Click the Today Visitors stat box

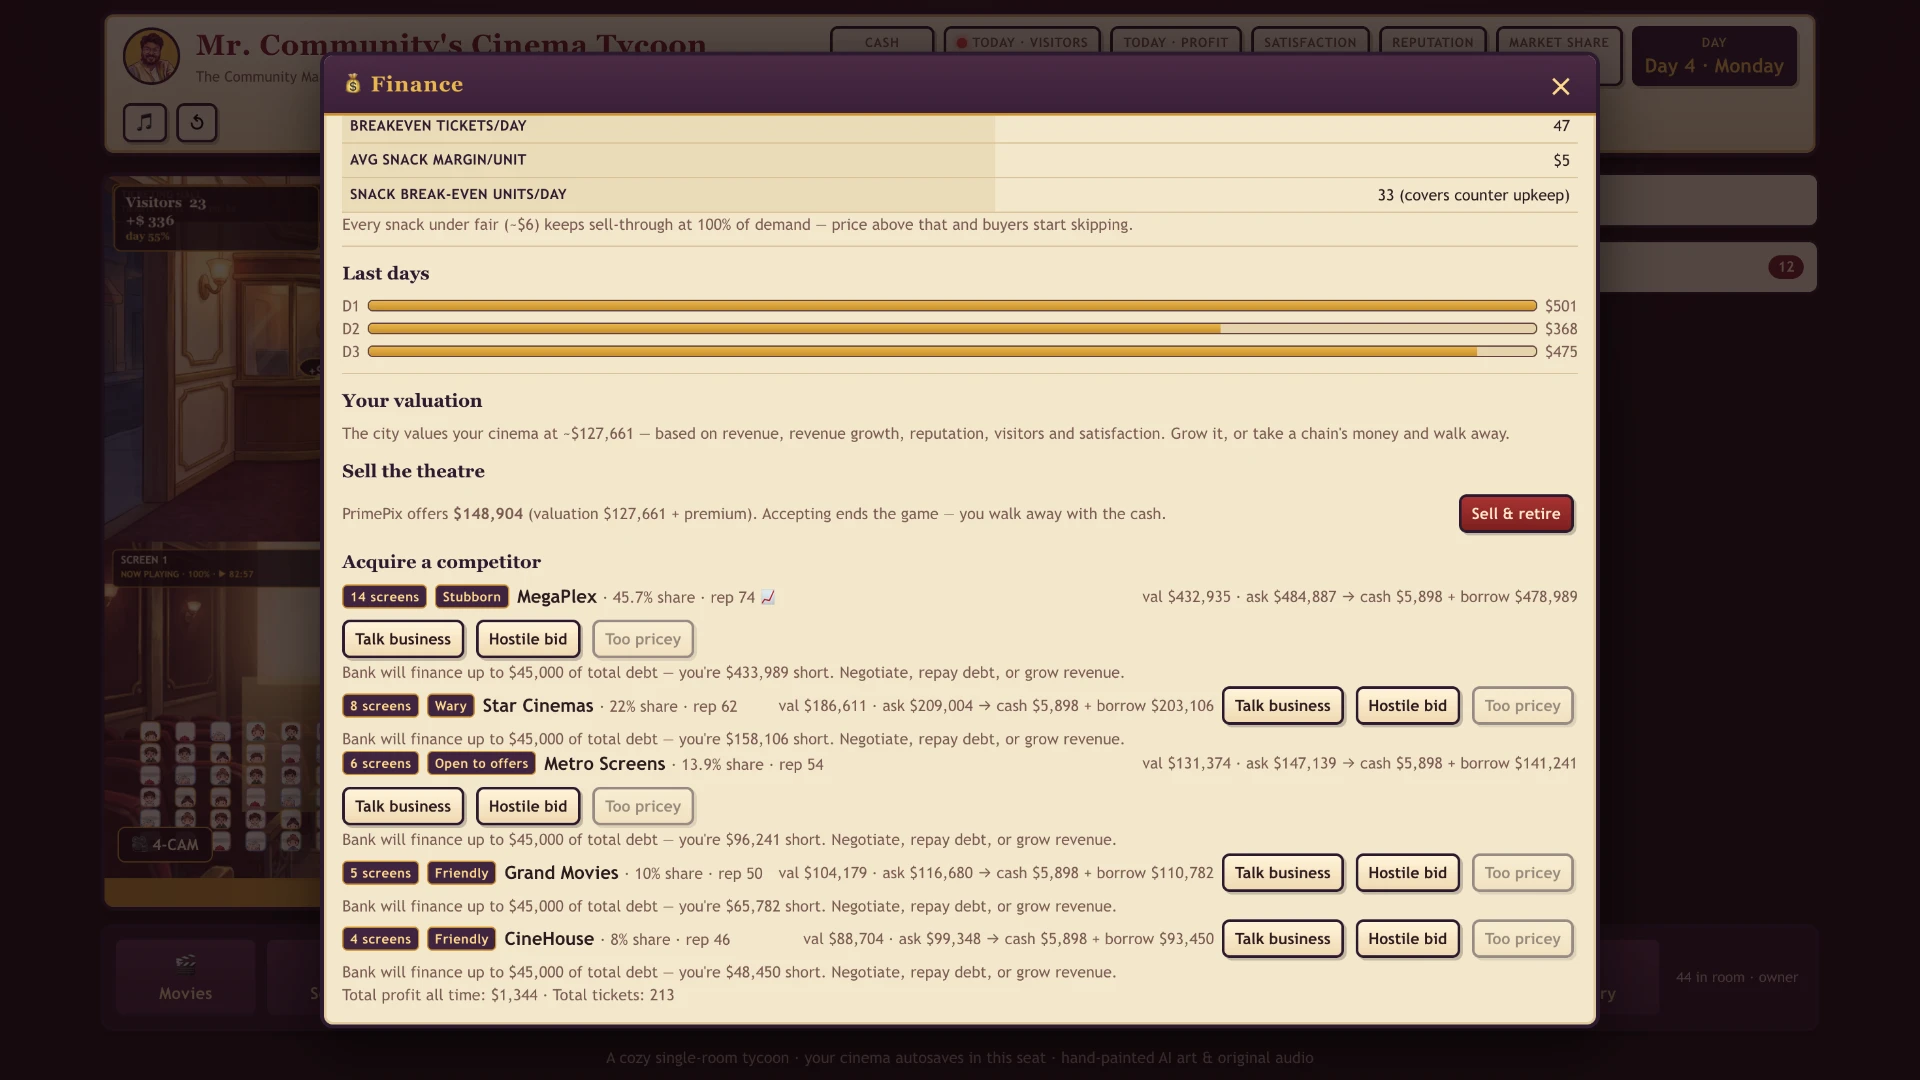click(x=1022, y=42)
